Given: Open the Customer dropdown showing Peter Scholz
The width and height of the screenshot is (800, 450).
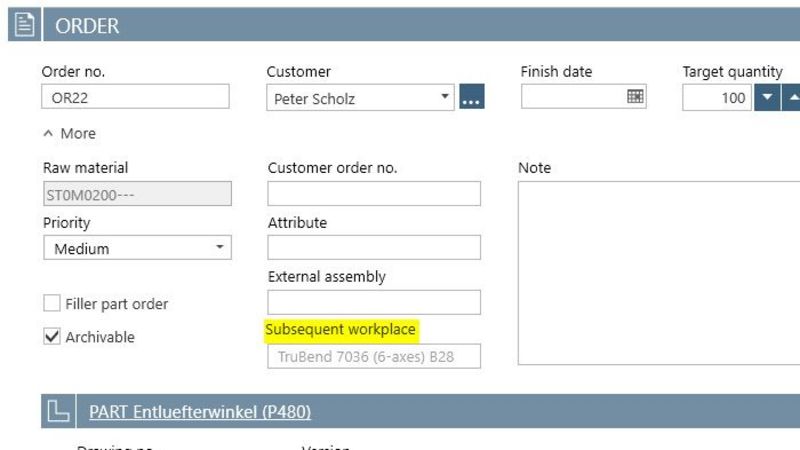Looking at the screenshot, I should pyautogui.click(x=445, y=98).
